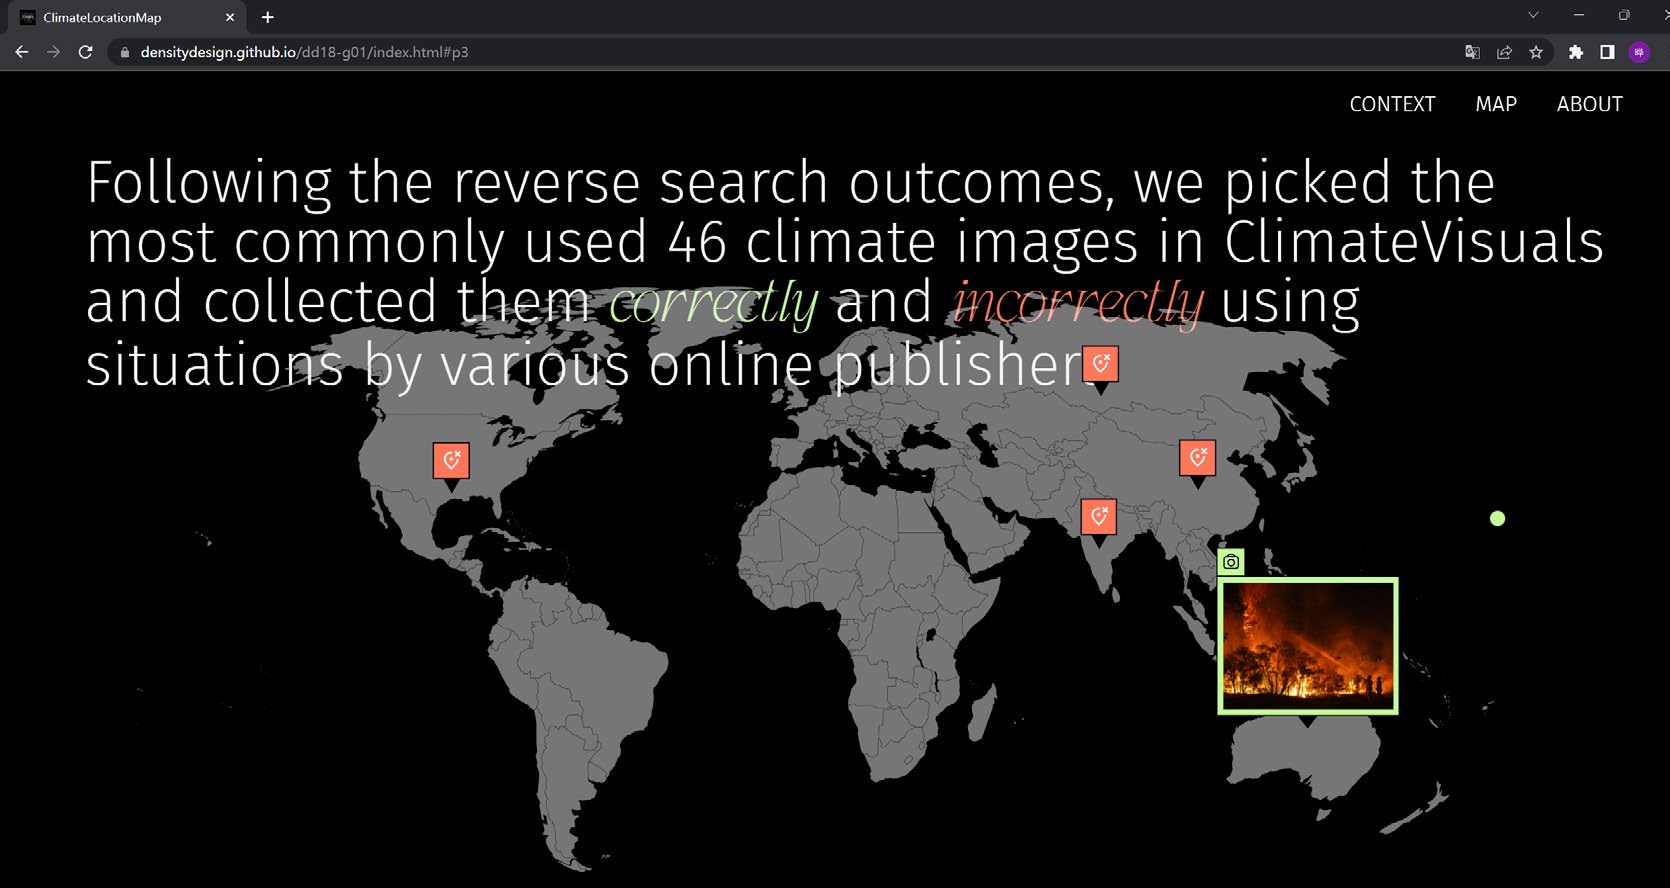Click the orange map marker over Russia
This screenshot has width=1670, height=888.
1101,364
